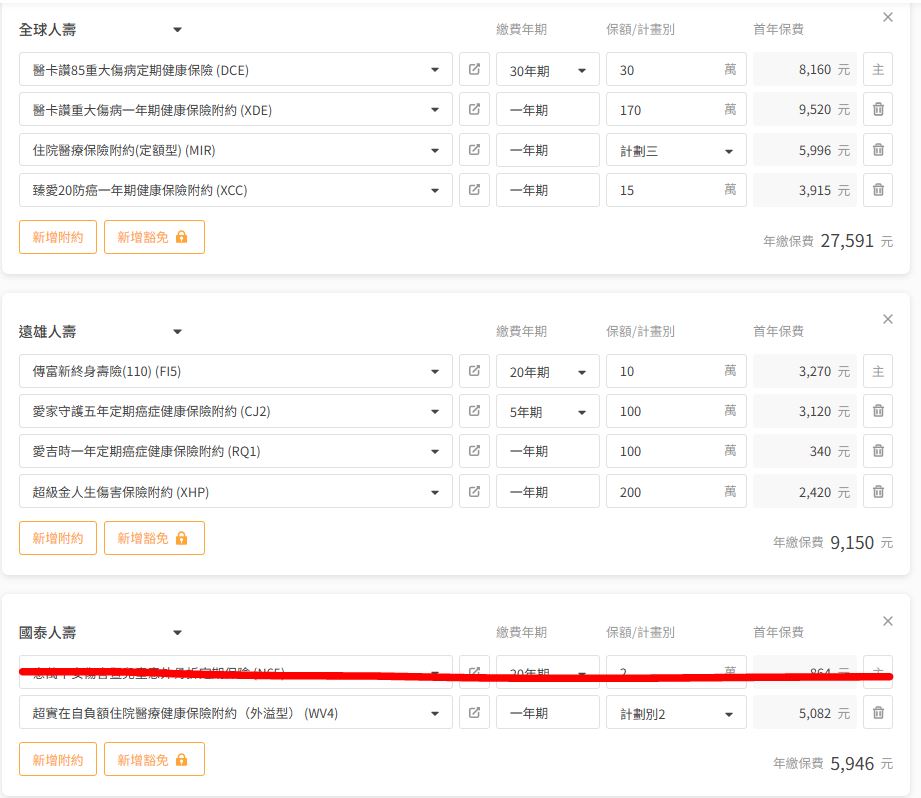Add a rider with 新增附約 under 國泰人壽
921x798 pixels.
coord(58,759)
